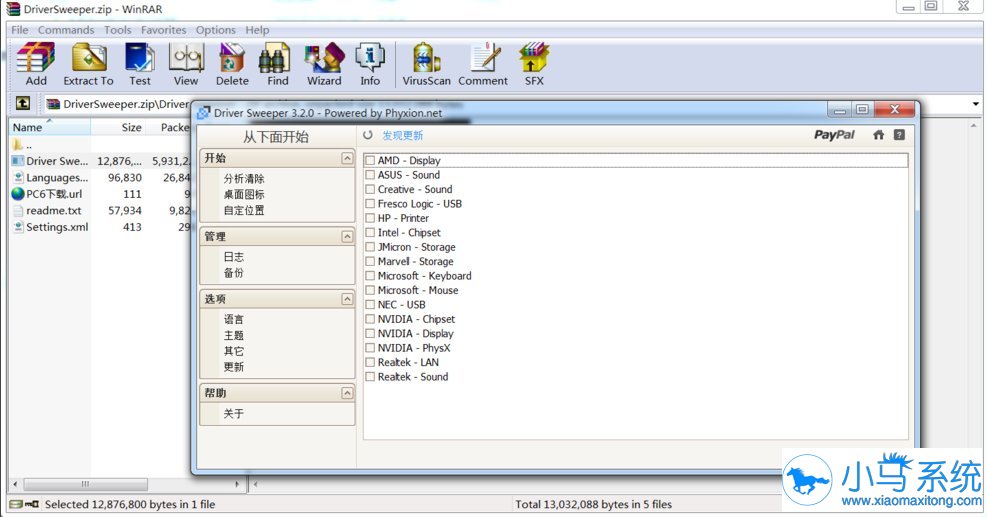Open the Options menu
Screen dimensions: 987x517
215,30
